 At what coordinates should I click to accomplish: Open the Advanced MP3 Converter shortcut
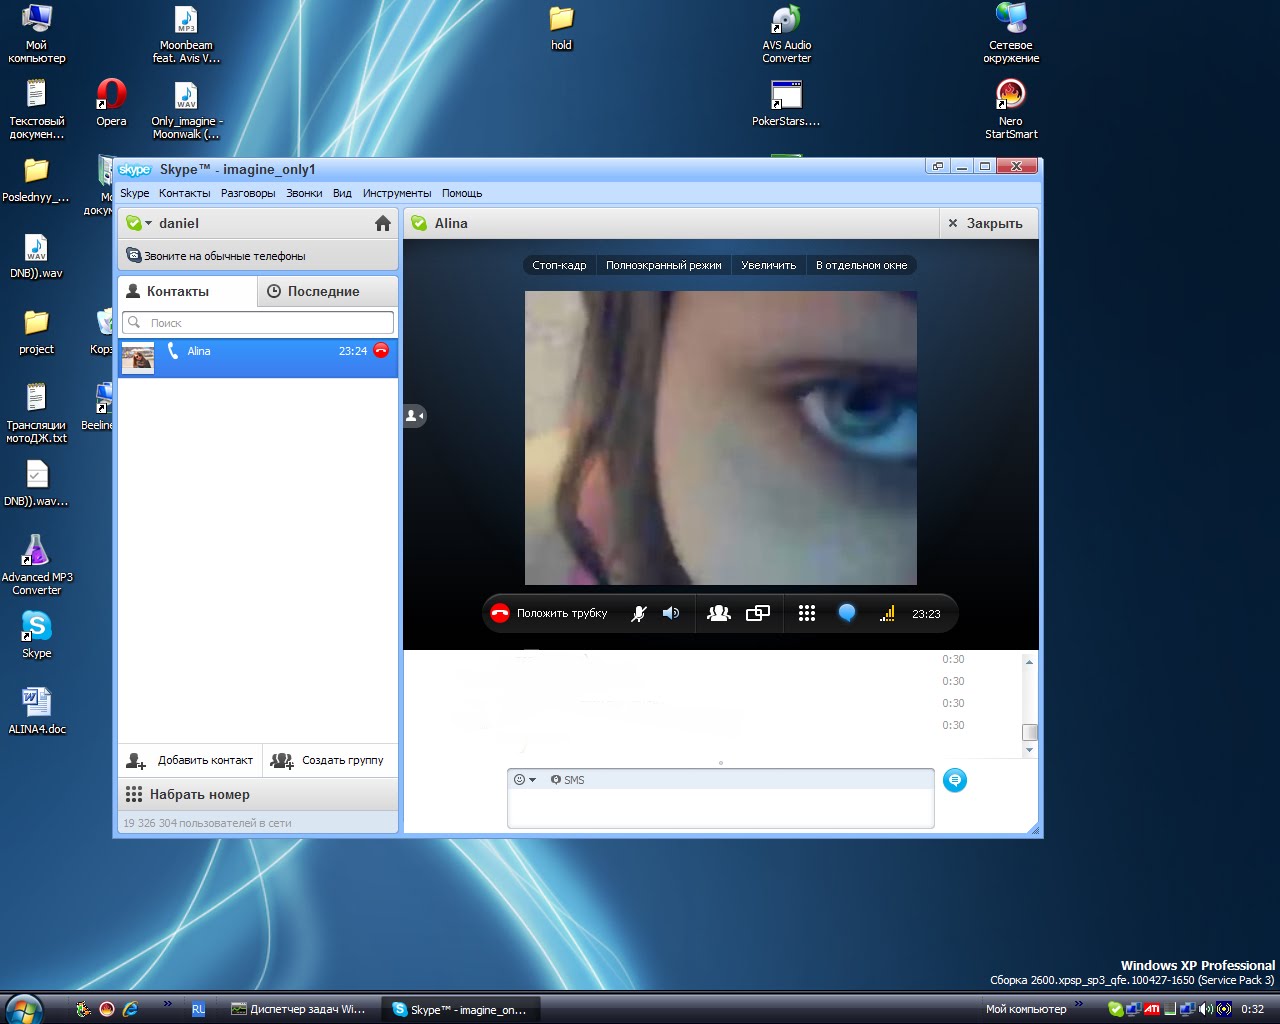click(x=37, y=565)
